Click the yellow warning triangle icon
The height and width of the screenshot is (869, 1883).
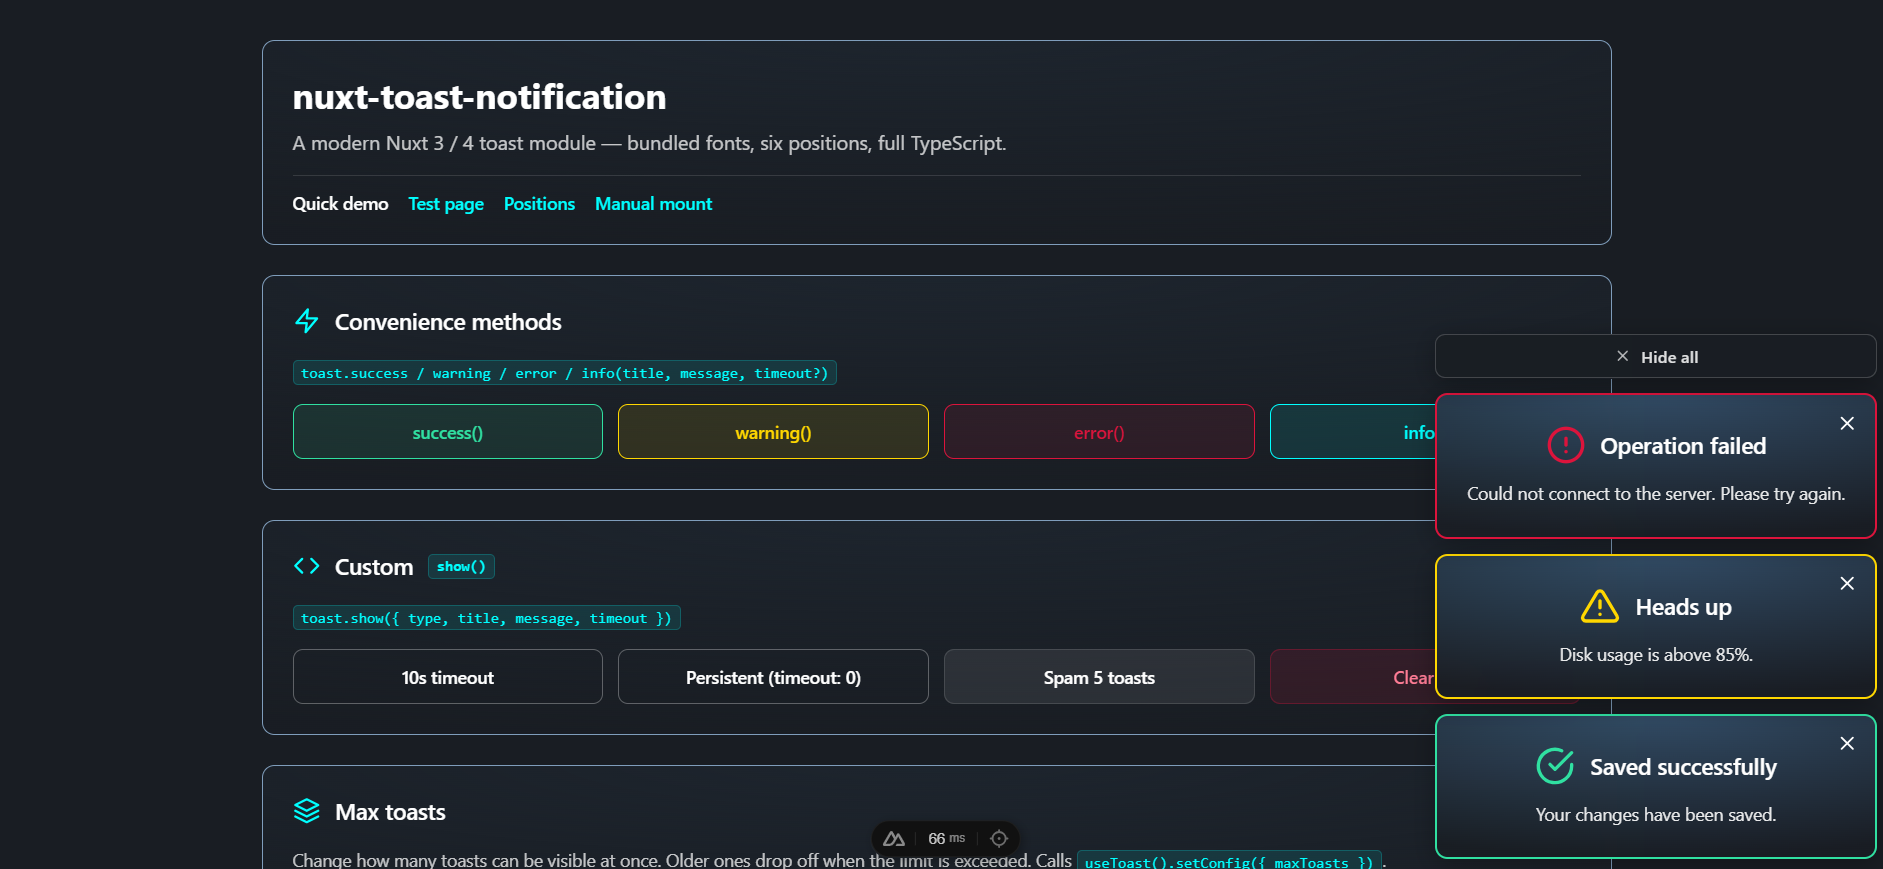click(x=1600, y=606)
